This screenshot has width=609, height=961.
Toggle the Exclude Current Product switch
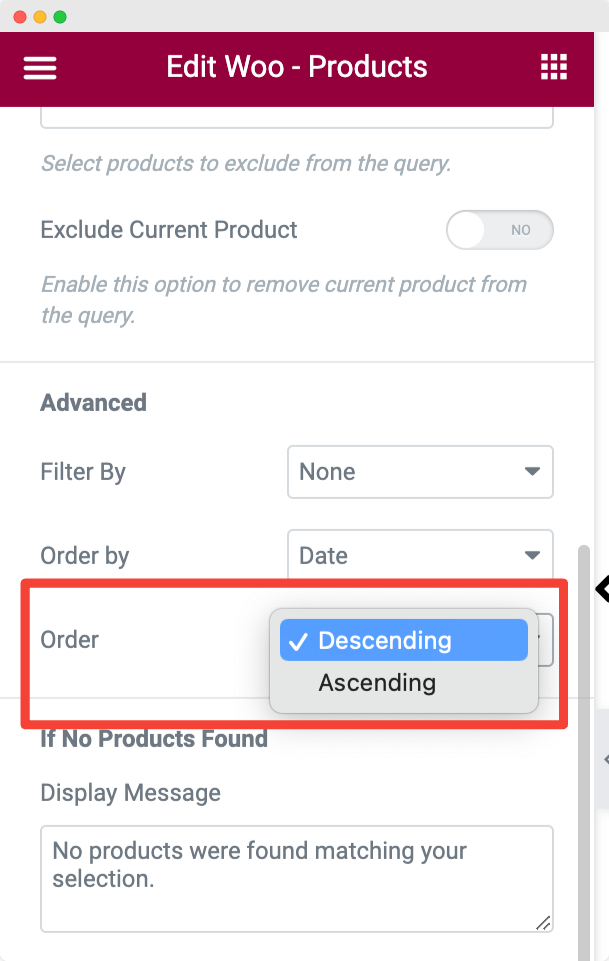pyautogui.click(x=499, y=230)
